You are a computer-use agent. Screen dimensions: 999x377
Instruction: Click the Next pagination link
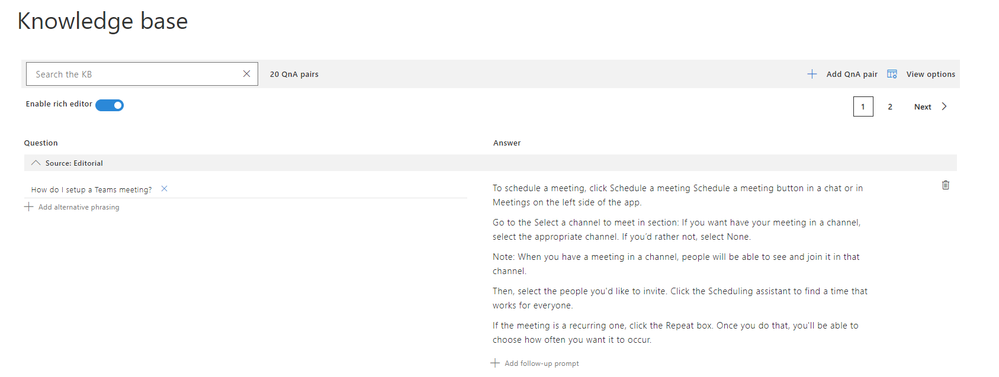923,107
